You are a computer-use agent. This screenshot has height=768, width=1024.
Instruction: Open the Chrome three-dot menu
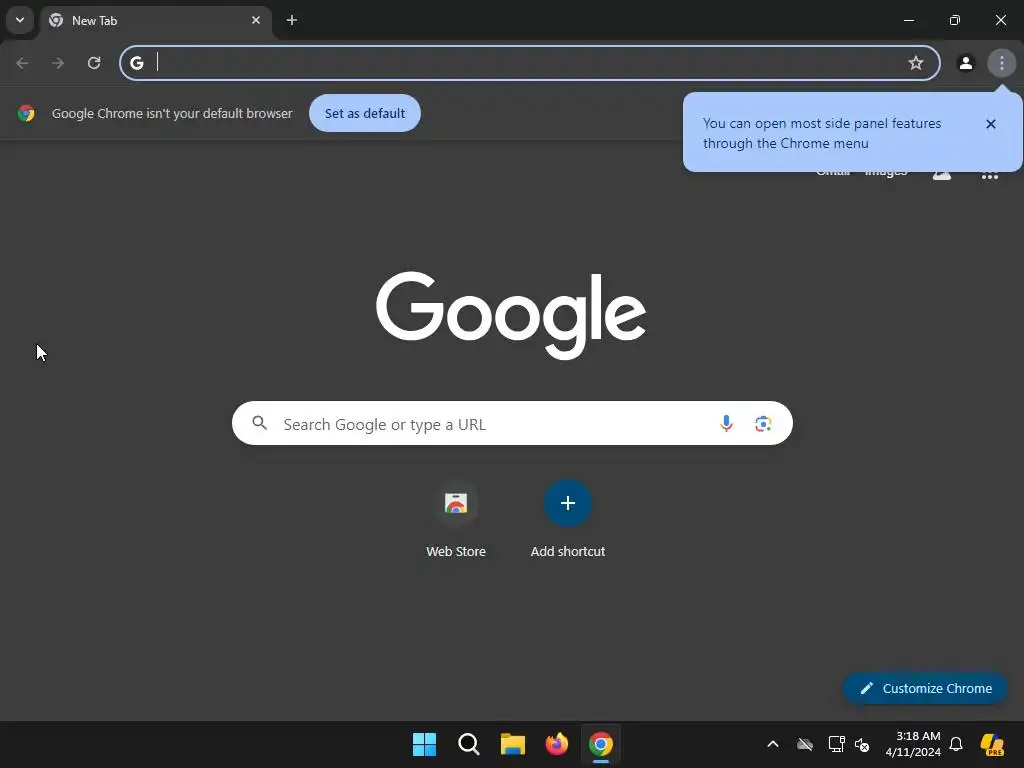coord(1001,63)
